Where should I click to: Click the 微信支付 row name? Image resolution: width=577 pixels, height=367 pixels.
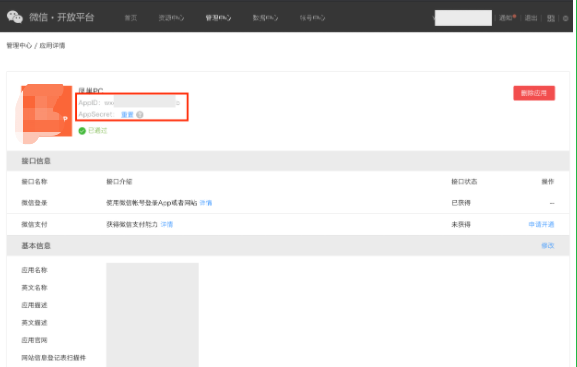[x=34, y=224]
